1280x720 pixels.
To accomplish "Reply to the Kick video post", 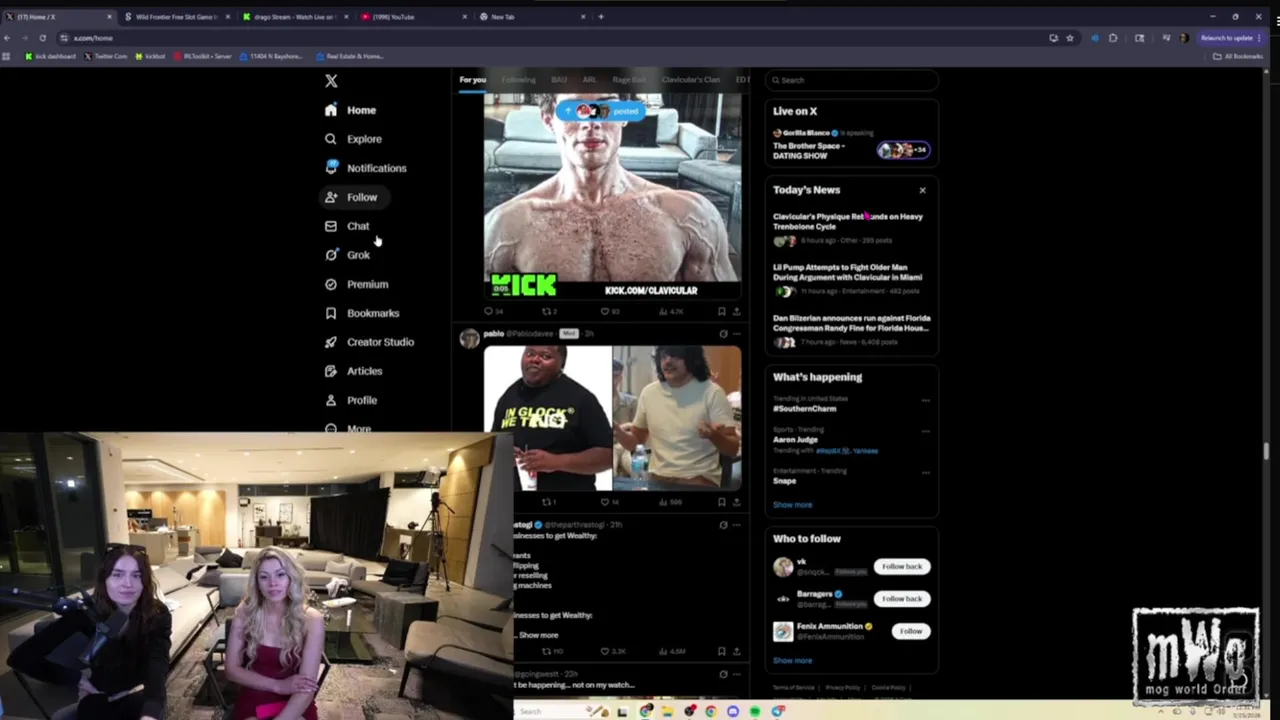I will pyautogui.click(x=493, y=311).
